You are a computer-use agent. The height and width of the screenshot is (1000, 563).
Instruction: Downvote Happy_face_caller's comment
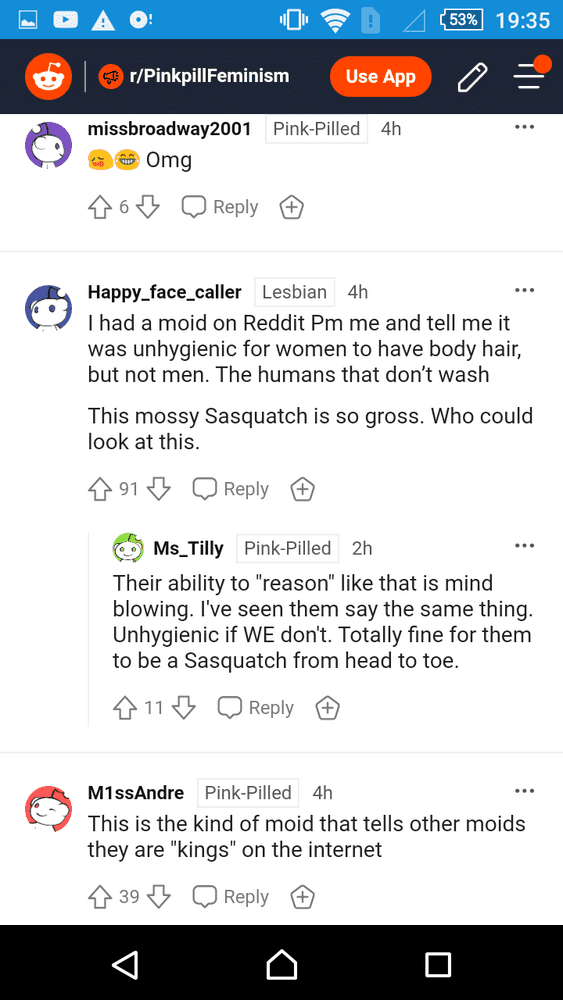[159, 489]
